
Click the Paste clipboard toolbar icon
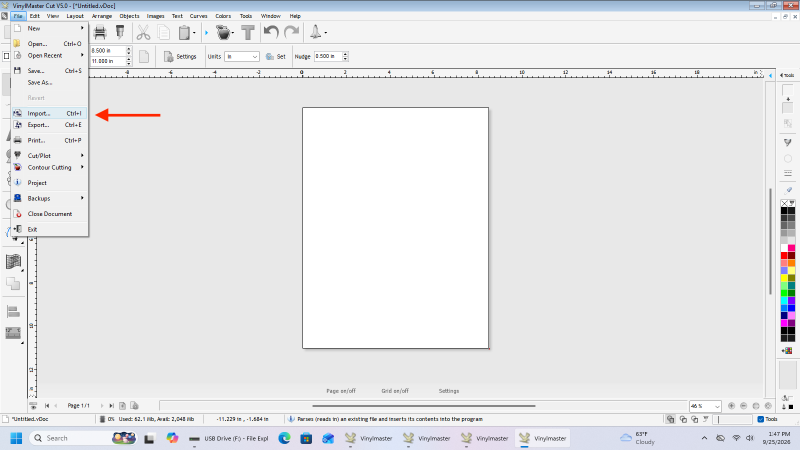(184, 33)
